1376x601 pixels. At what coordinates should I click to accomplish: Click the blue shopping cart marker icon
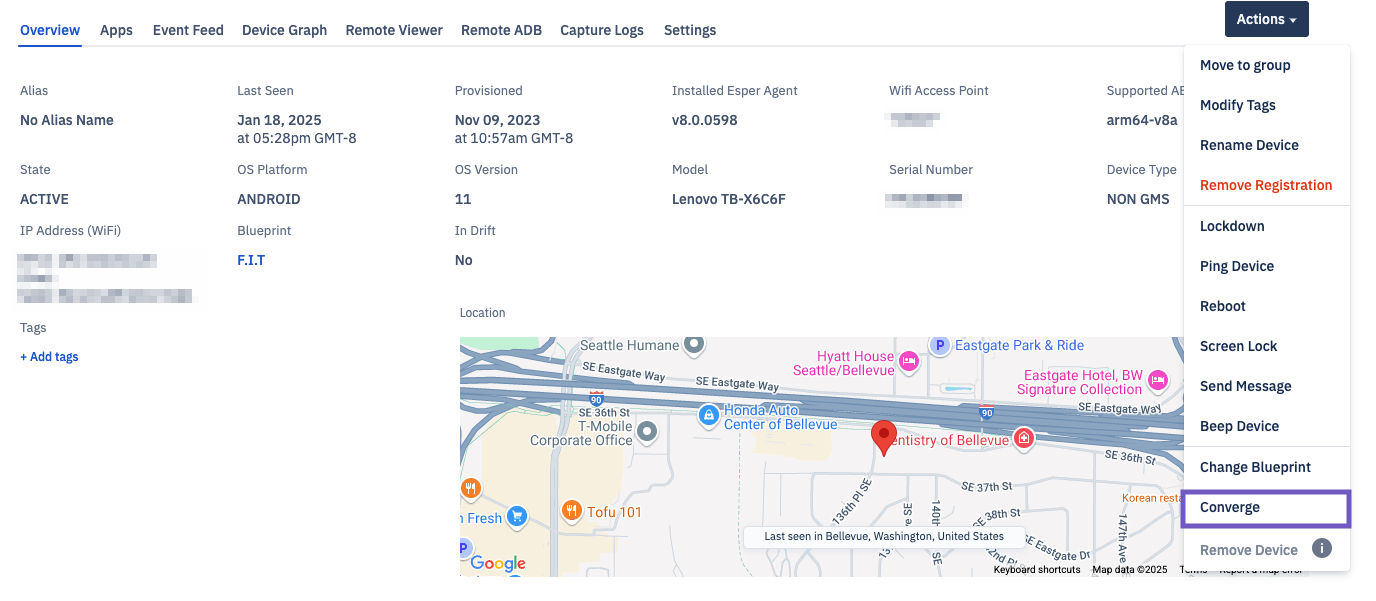[x=516, y=516]
